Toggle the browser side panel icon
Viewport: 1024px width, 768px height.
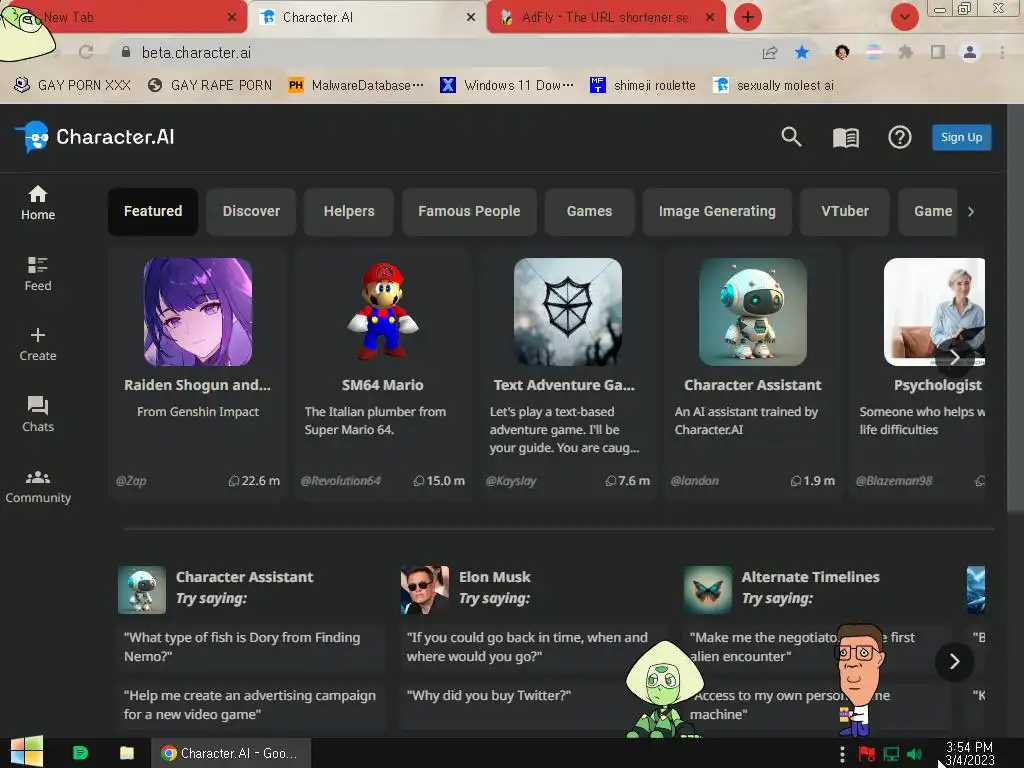tap(937, 52)
